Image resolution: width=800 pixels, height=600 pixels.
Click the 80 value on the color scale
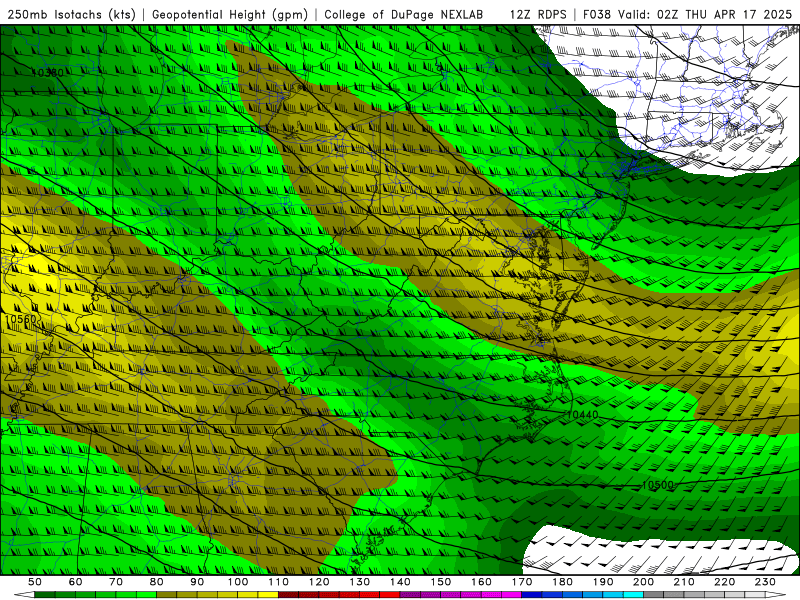pyautogui.click(x=156, y=582)
